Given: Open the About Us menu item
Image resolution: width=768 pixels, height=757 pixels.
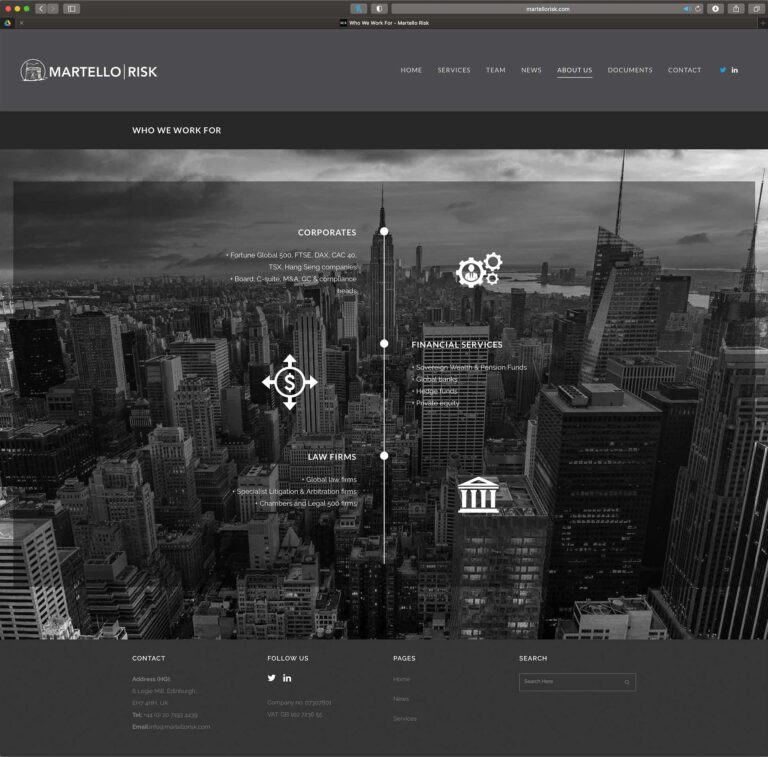Looking at the screenshot, I should 574,70.
